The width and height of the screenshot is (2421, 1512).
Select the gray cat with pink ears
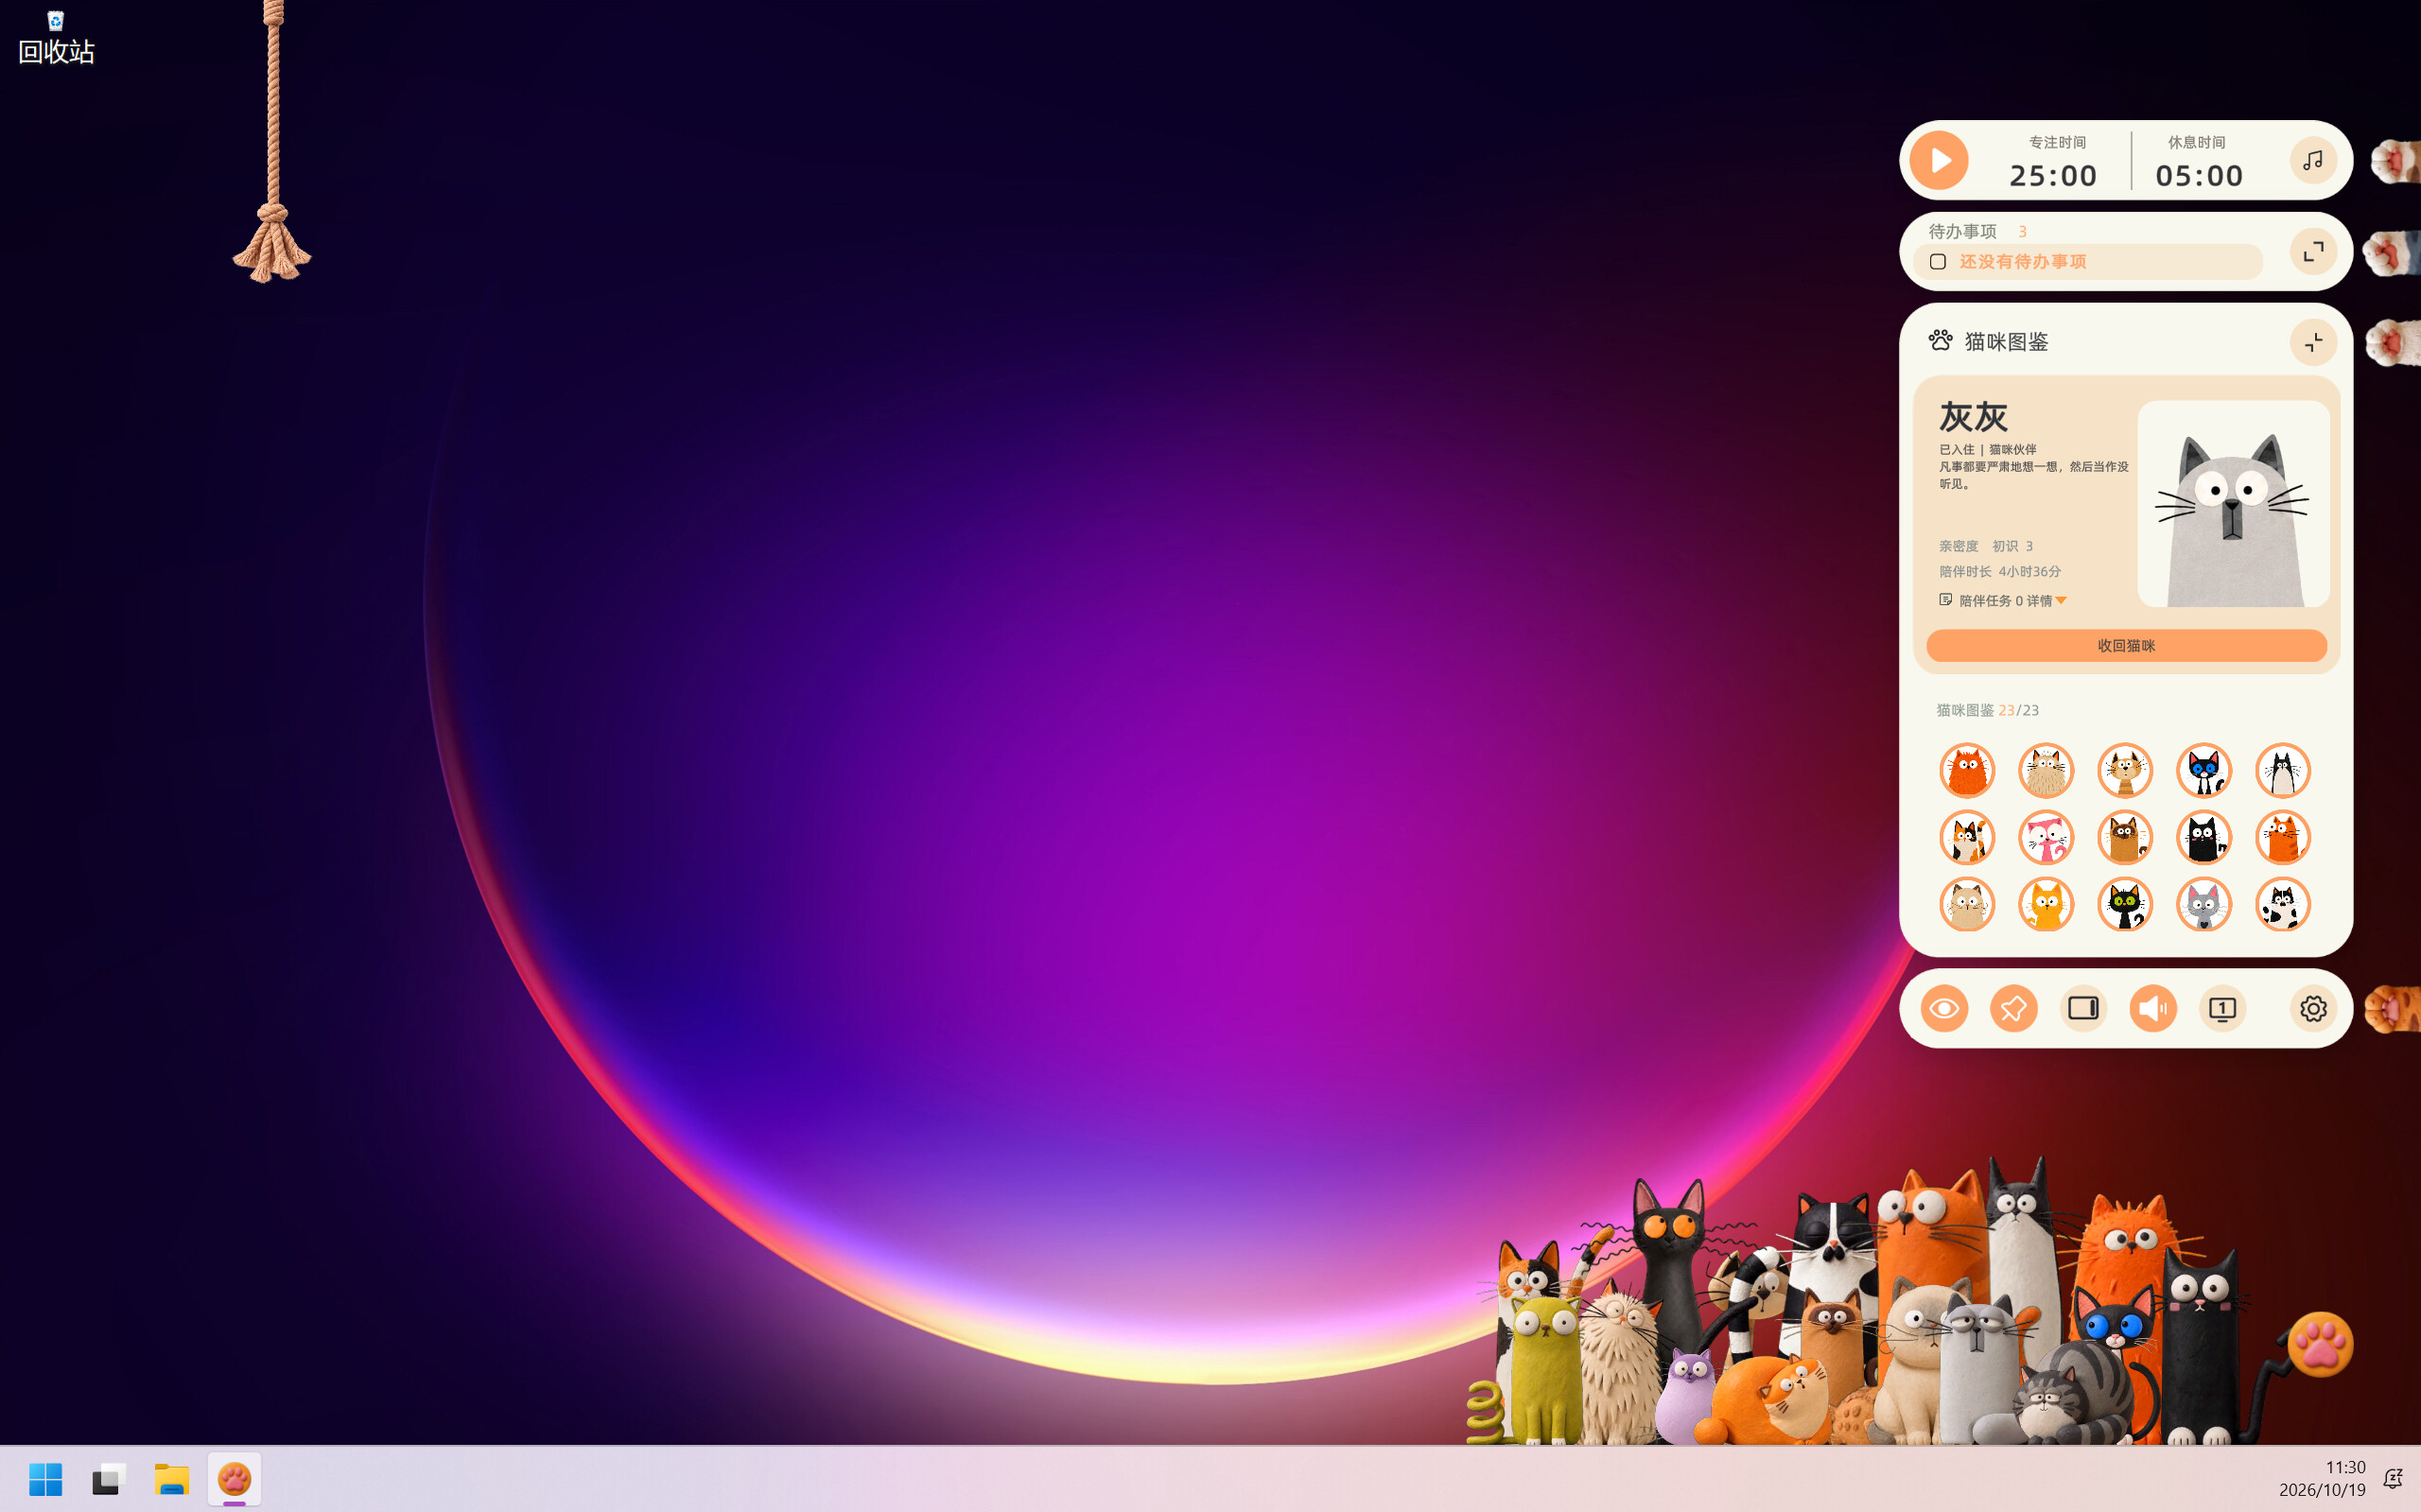coord(2204,904)
